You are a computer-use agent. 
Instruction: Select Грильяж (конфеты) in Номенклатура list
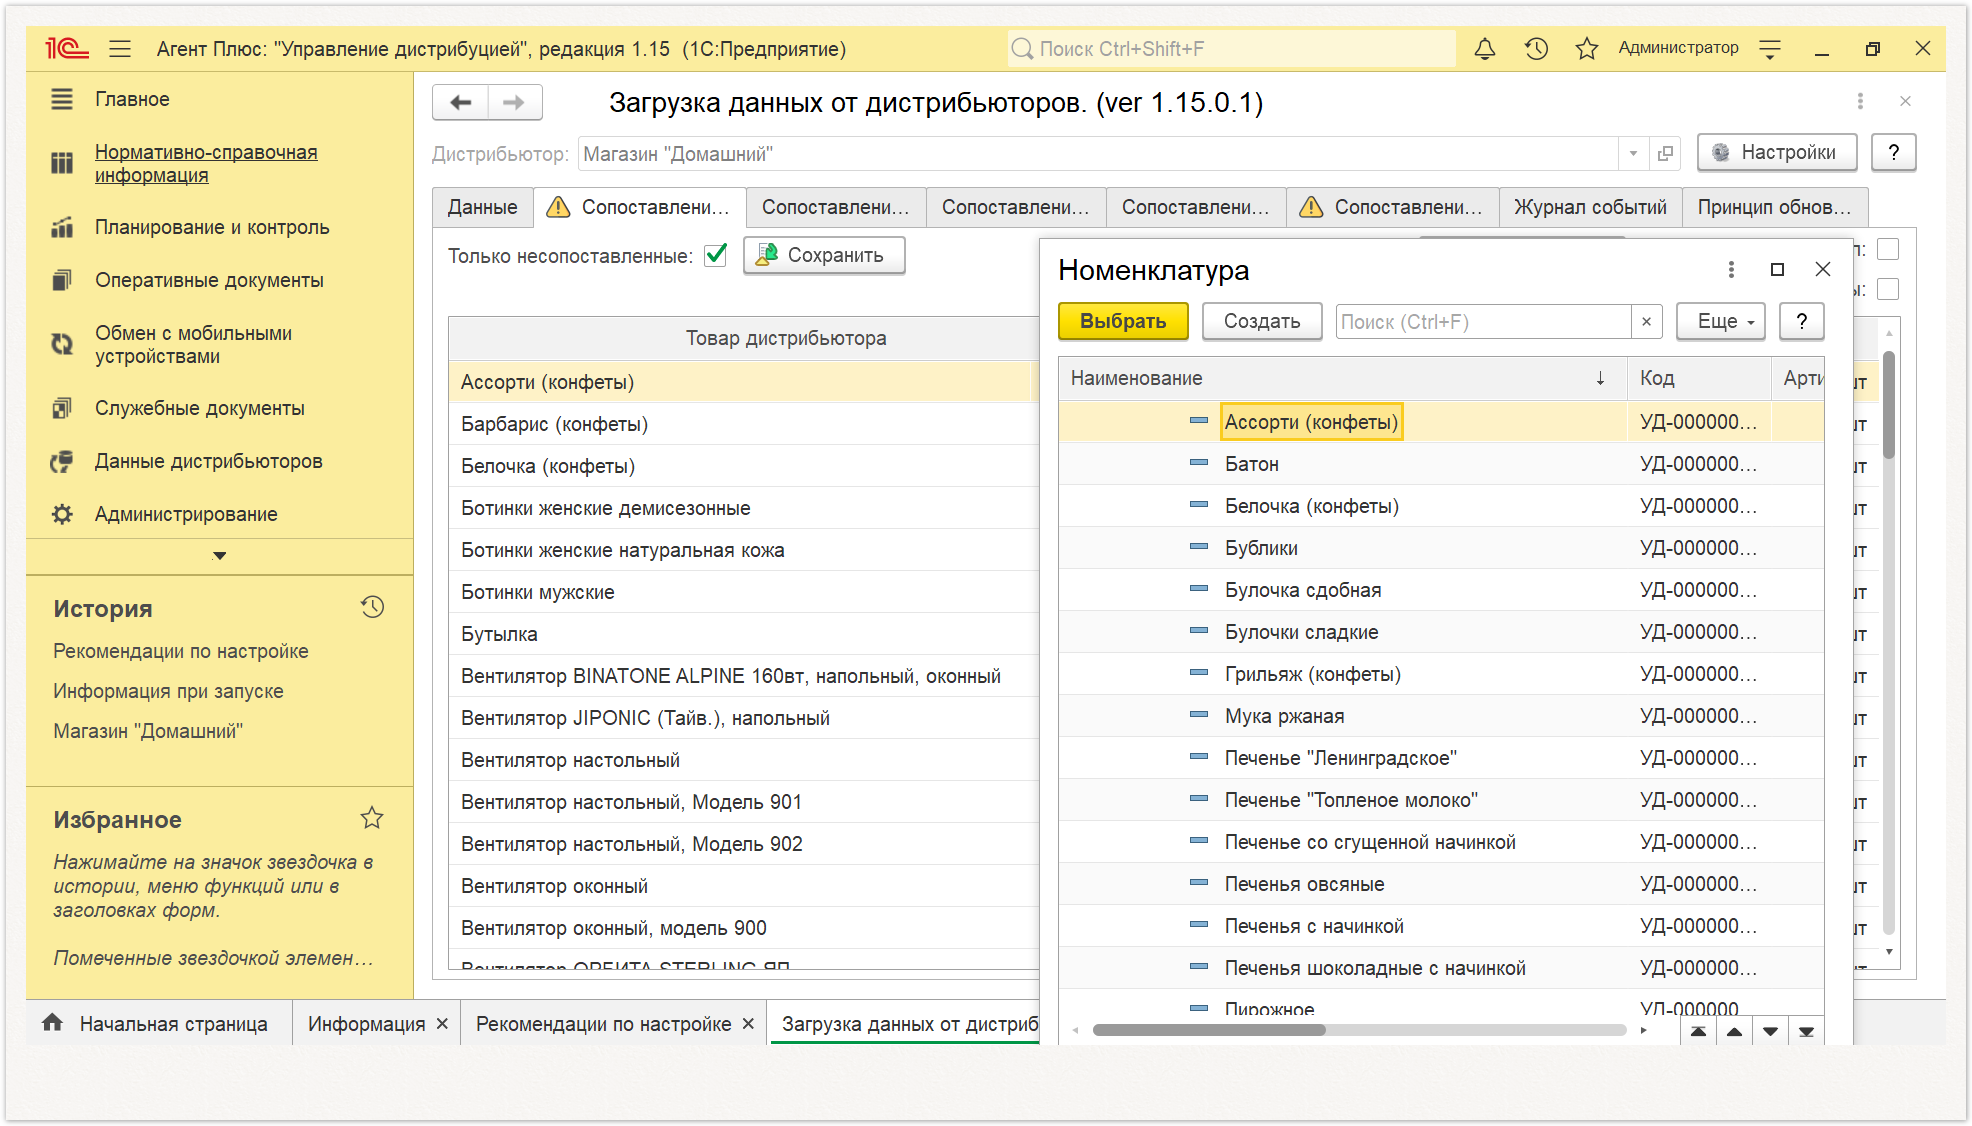point(1441,674)
